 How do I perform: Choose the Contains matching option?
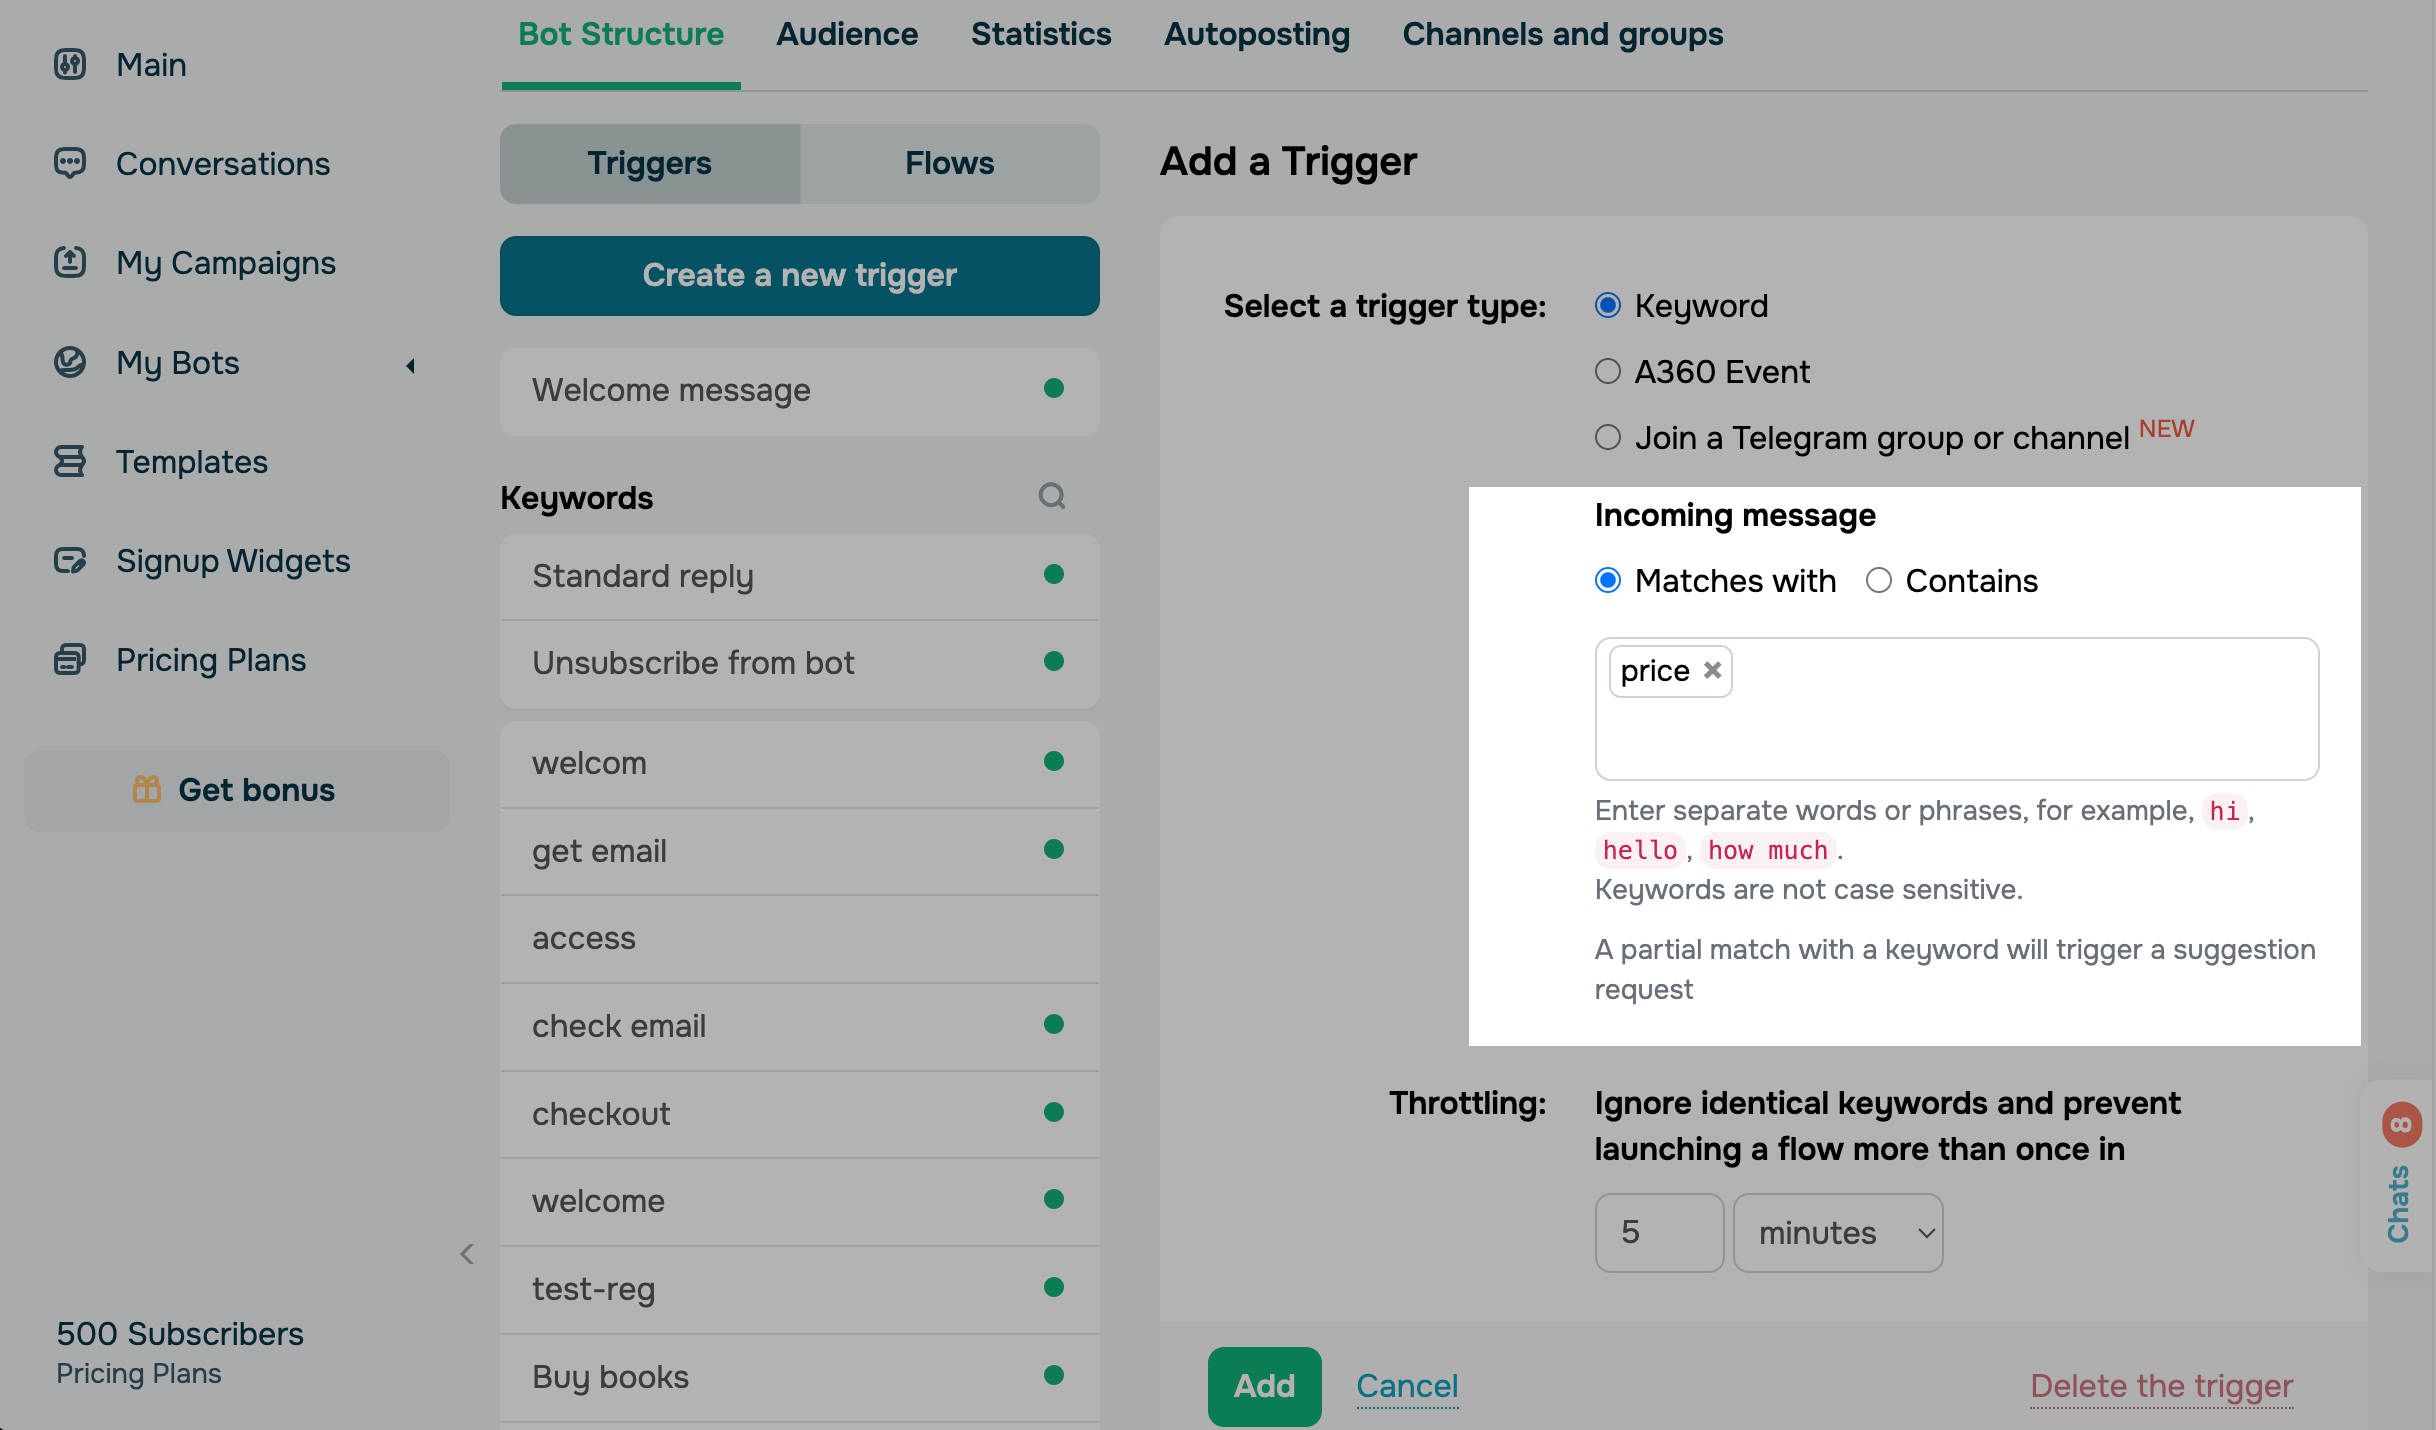coord(1878,581)
